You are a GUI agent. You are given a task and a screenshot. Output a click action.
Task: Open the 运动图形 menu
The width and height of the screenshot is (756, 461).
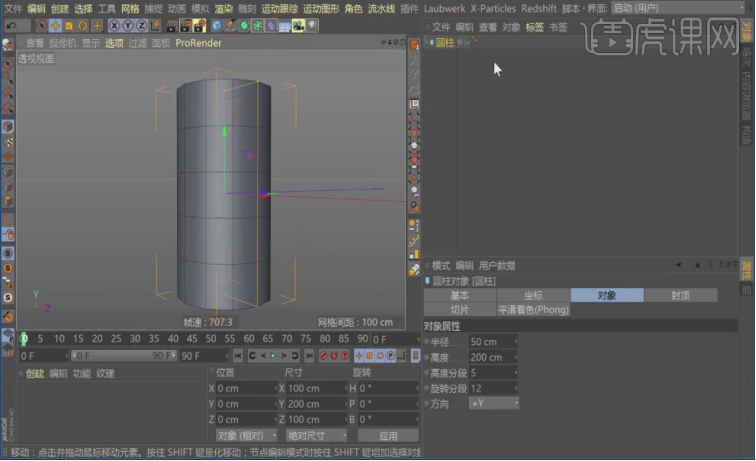(322, 9)
